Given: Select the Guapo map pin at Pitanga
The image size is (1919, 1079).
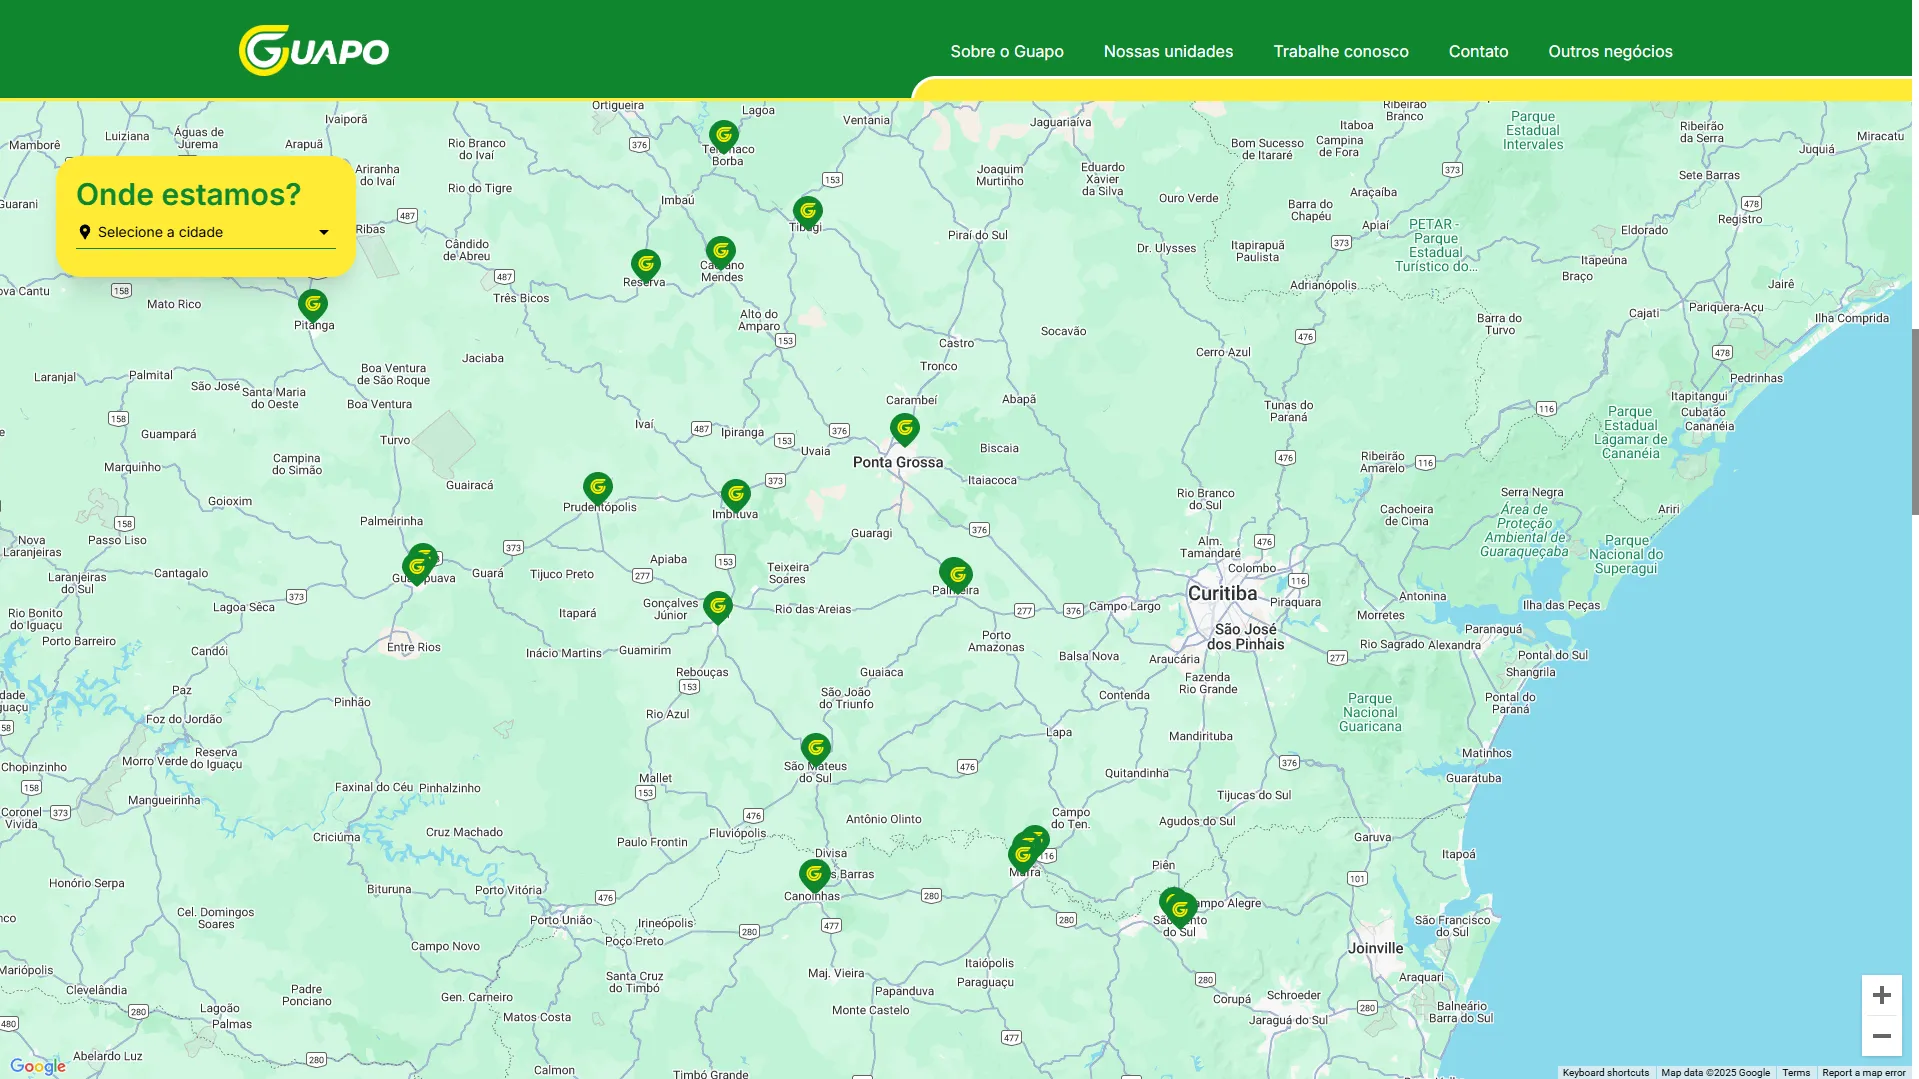Looking at the screenshot, I should pyautogui.click(x=313, y=306).
